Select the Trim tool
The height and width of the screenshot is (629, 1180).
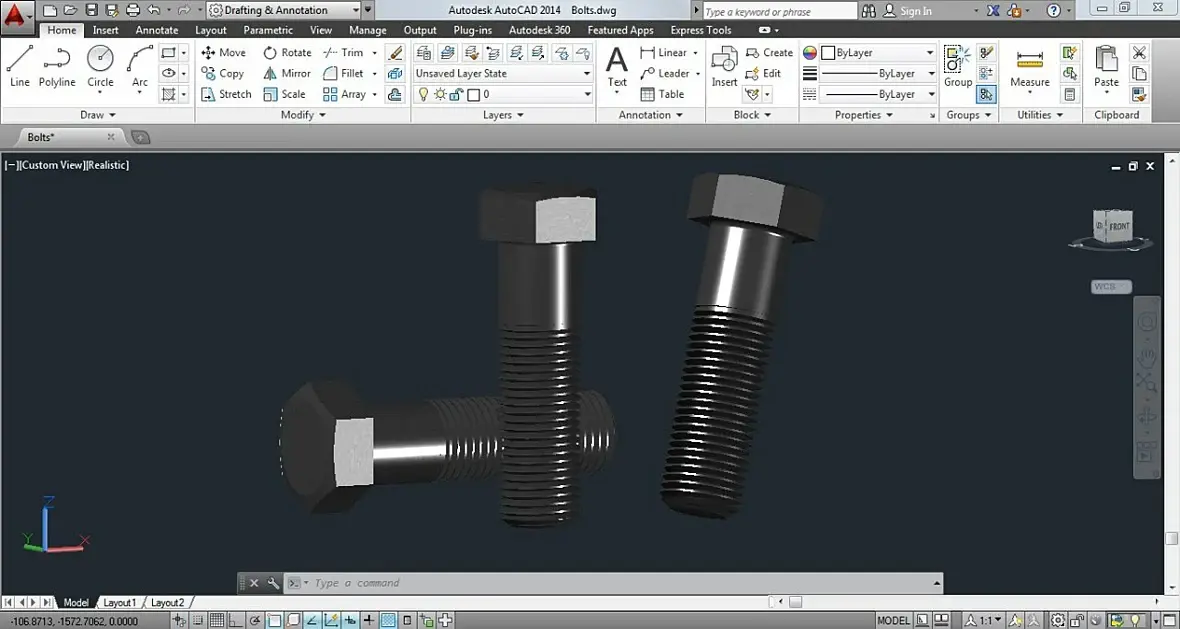[343, 53]
